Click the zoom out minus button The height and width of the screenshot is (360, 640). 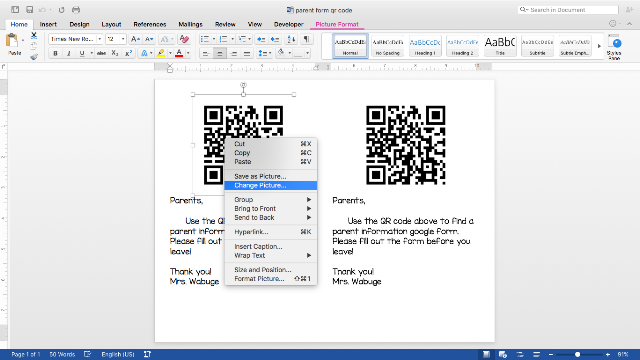coord(551,355)
